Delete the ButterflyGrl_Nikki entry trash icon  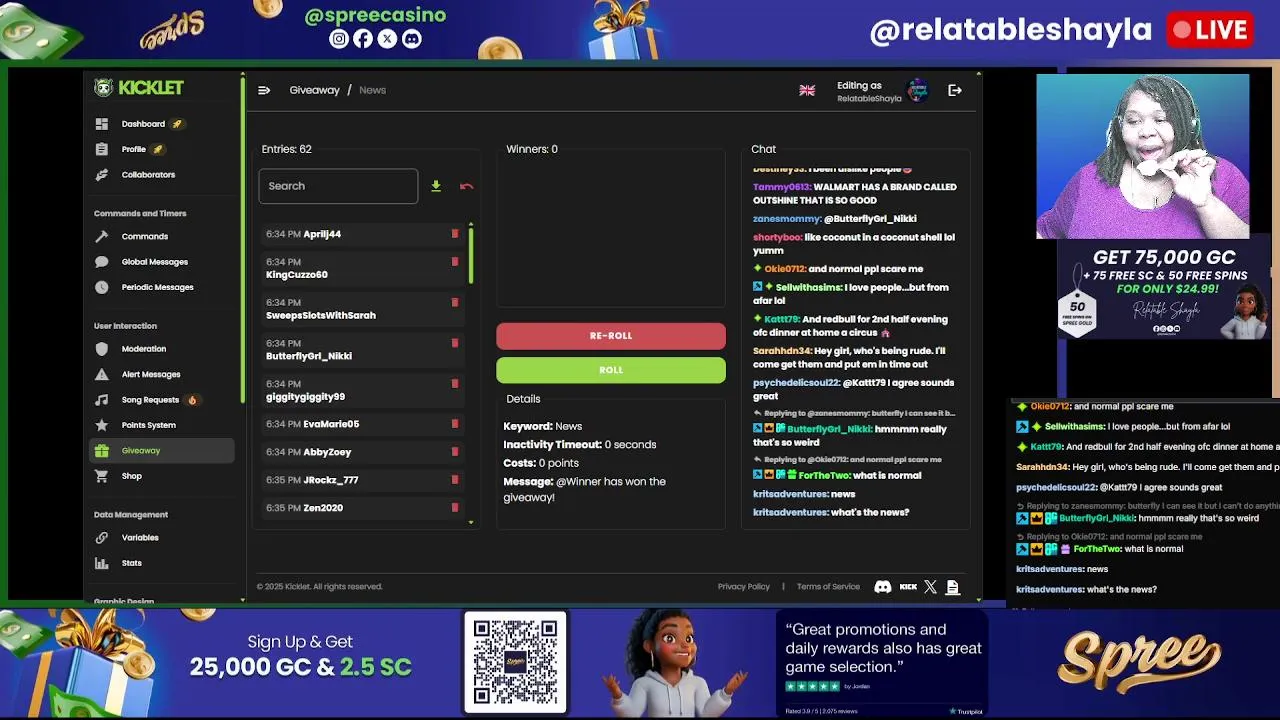[455, 343]
